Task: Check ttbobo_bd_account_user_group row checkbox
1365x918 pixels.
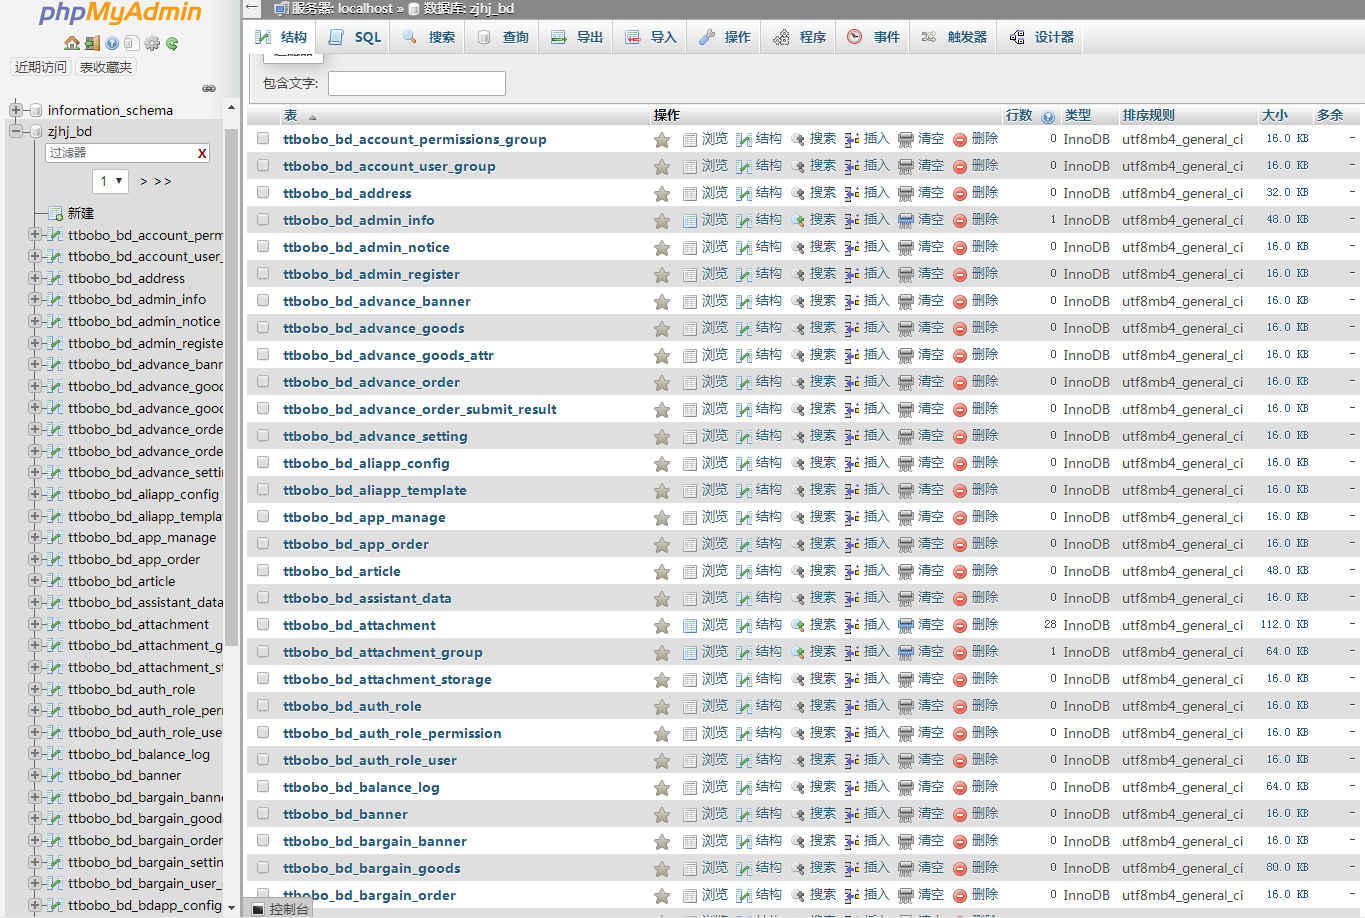Action: [x=263, y=165]
